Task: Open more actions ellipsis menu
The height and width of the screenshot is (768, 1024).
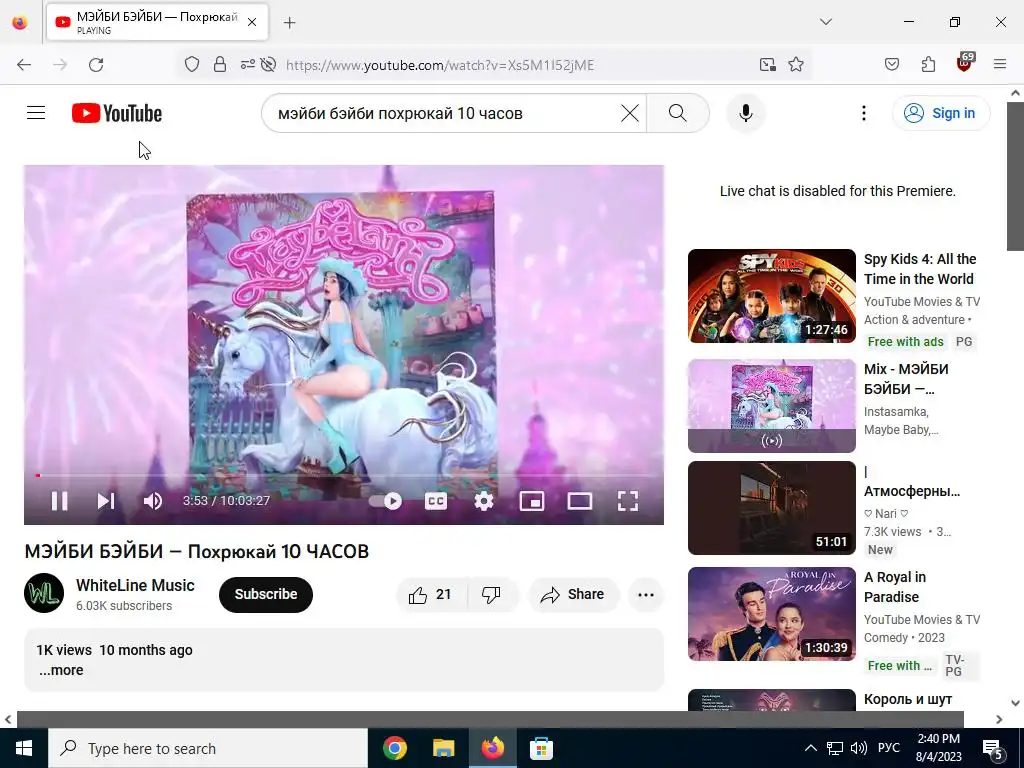Action: click(x=646, y=594)
